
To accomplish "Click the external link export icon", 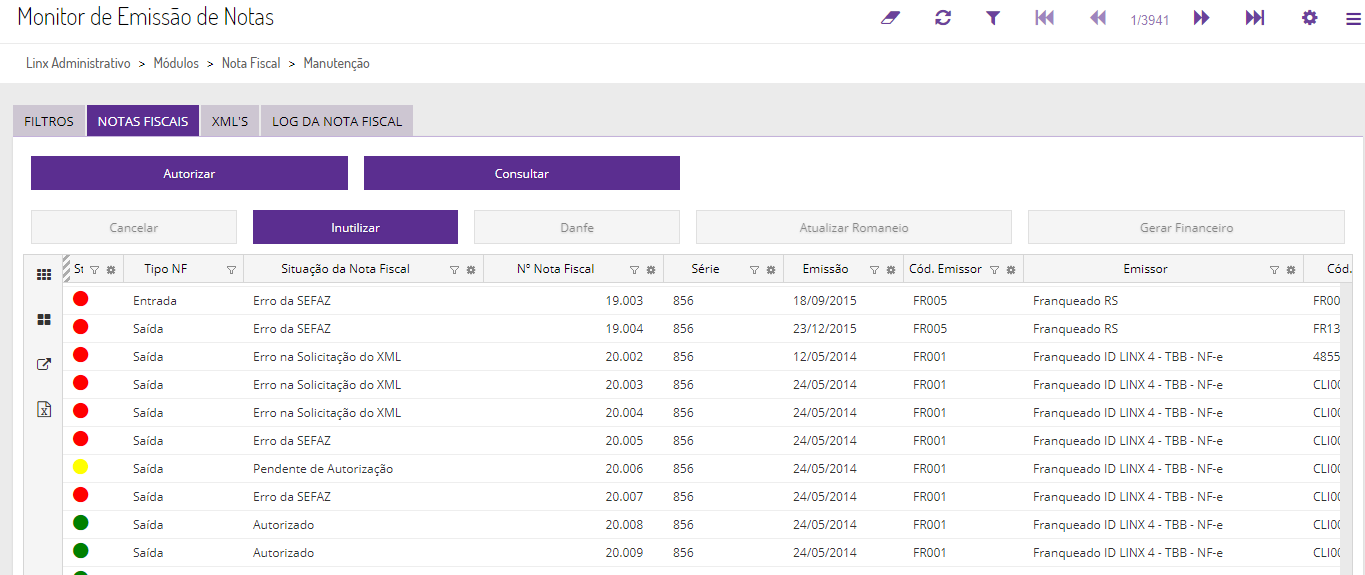I will coord(44,364).
